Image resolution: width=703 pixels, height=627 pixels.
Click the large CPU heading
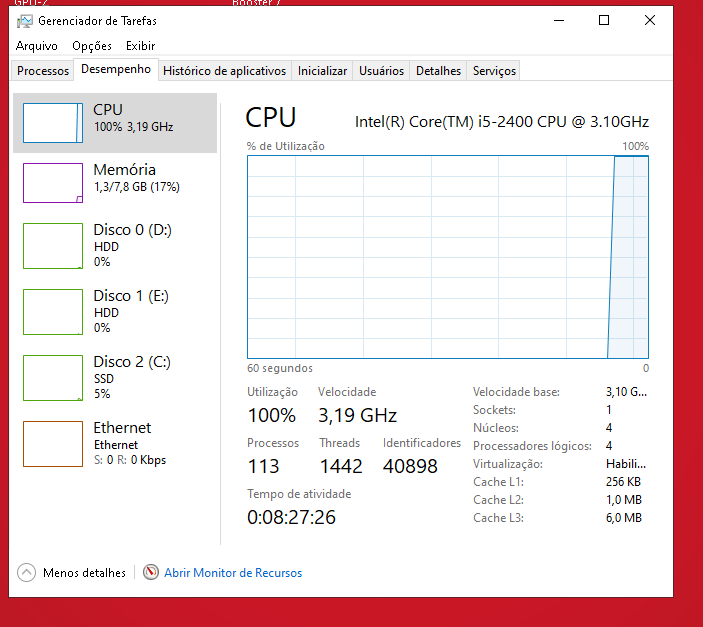pyautogui.click(x=270, y=118)
